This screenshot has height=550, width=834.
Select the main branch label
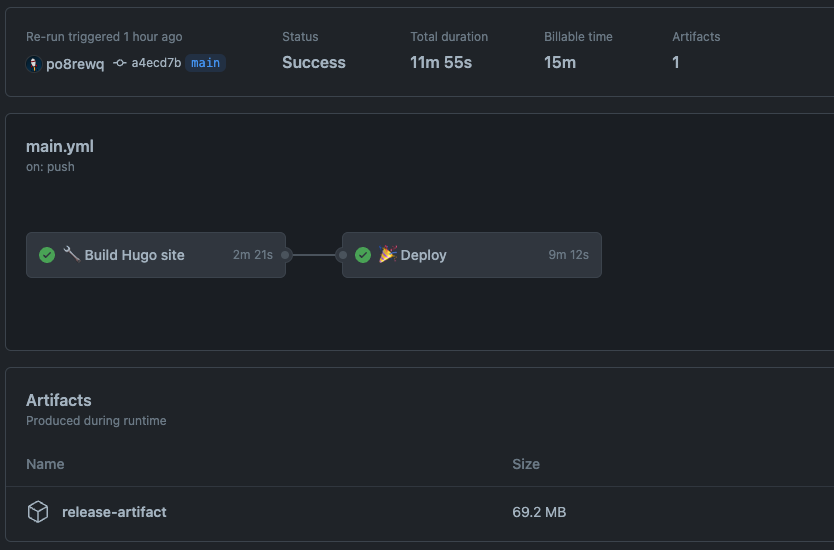[x=205, y=63]
